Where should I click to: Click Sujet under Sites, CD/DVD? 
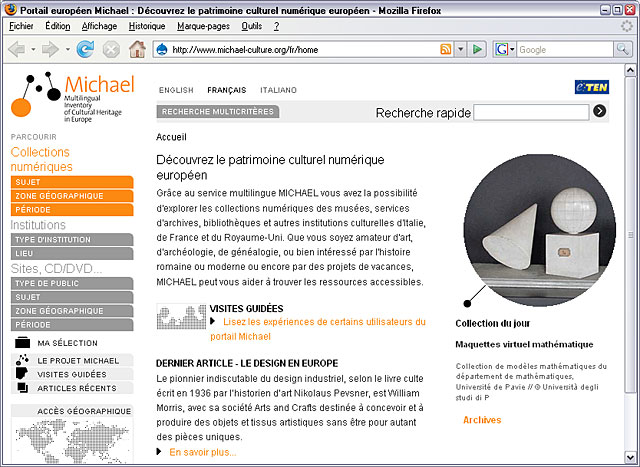pyautogui.click(x=72, y=297)
